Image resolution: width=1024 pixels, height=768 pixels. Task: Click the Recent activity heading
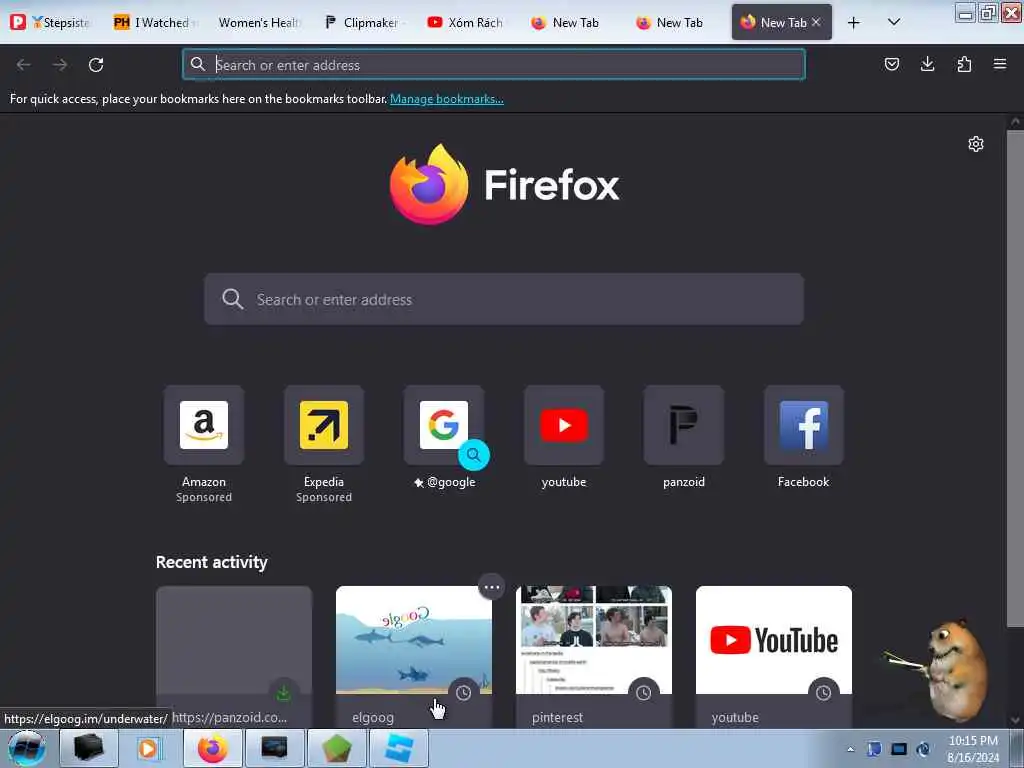[212, 562]
